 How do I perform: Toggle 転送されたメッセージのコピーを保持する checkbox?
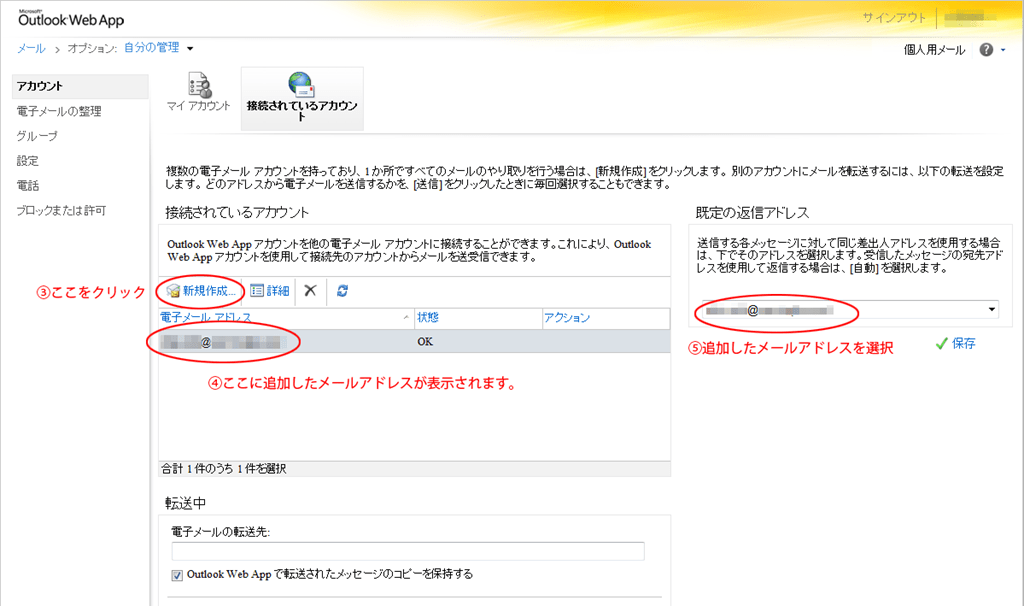point(177,575)
